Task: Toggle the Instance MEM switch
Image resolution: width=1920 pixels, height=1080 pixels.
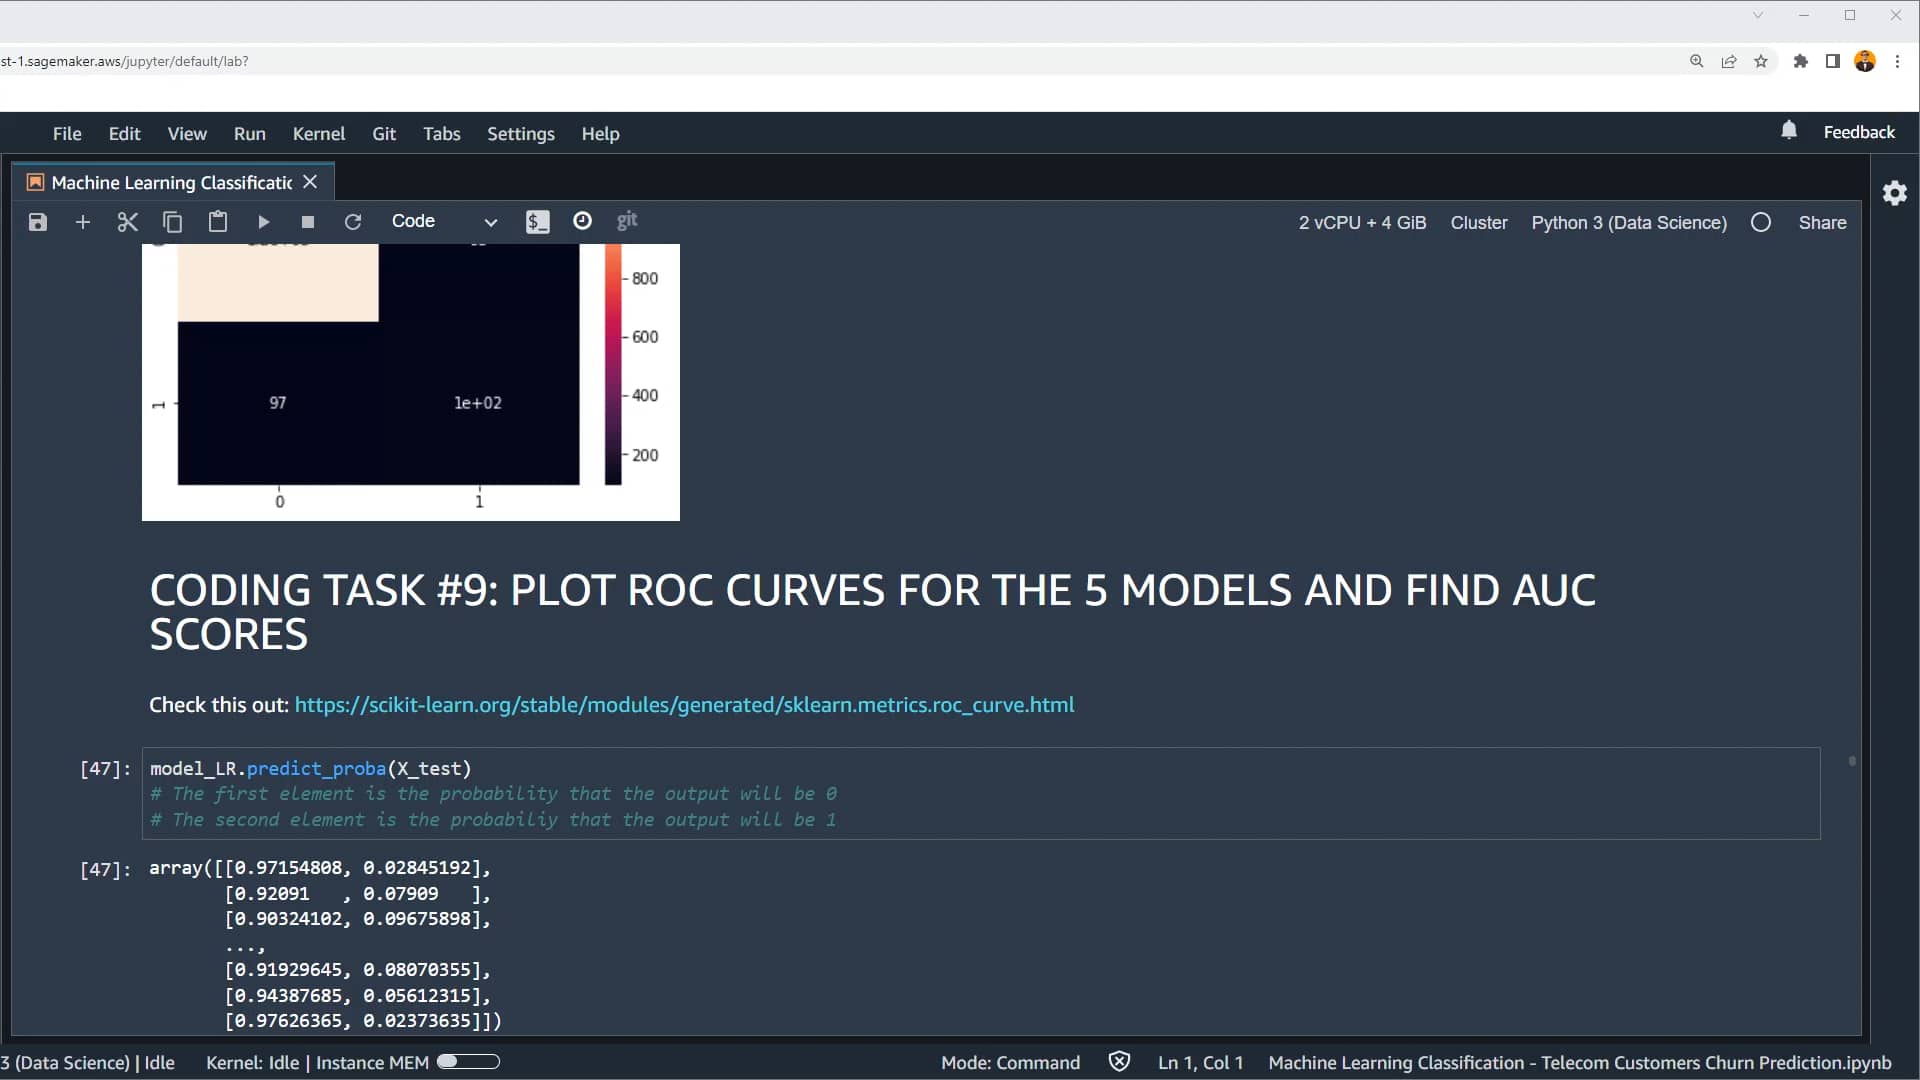Action: tap(467, 1062)
